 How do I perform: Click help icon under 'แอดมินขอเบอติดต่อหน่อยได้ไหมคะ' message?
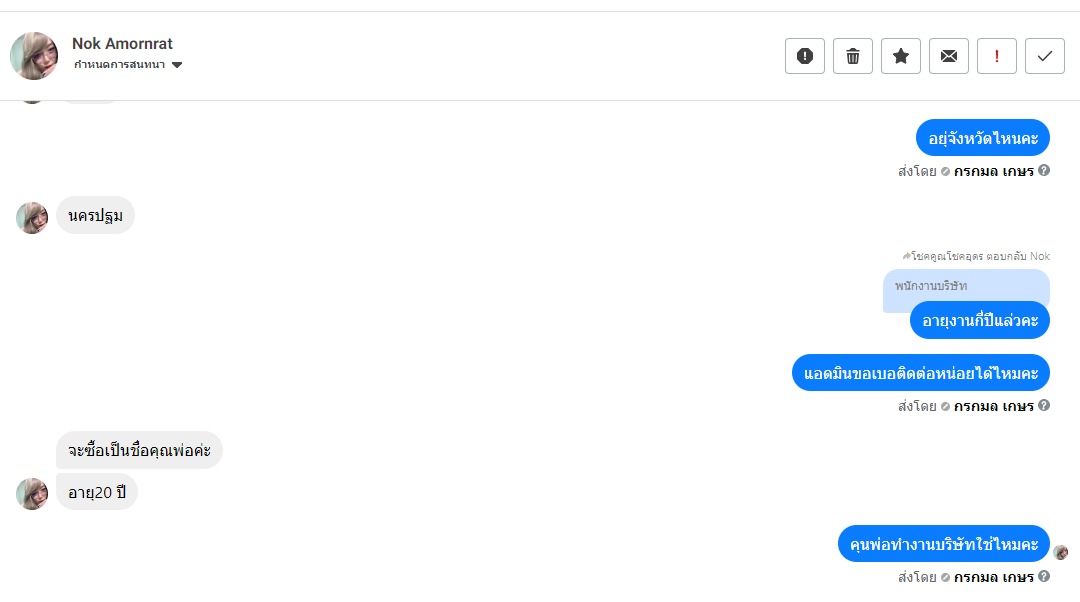click(x=1044, y=405)
